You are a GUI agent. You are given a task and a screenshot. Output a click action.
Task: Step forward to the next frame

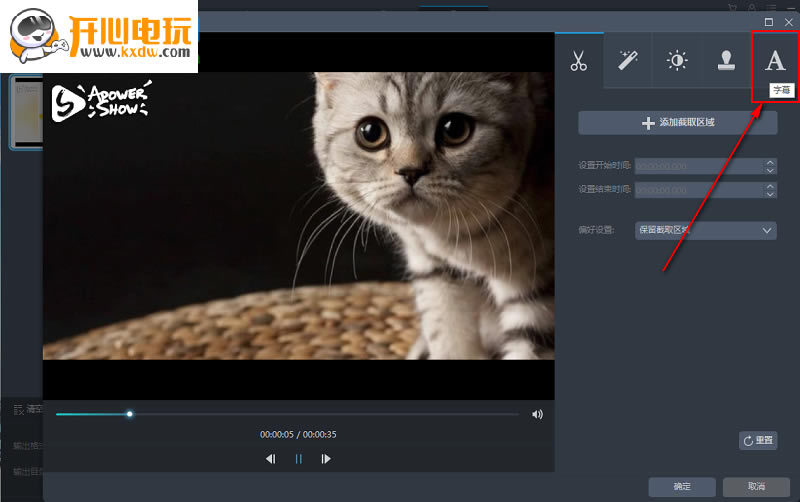[326, 459]
